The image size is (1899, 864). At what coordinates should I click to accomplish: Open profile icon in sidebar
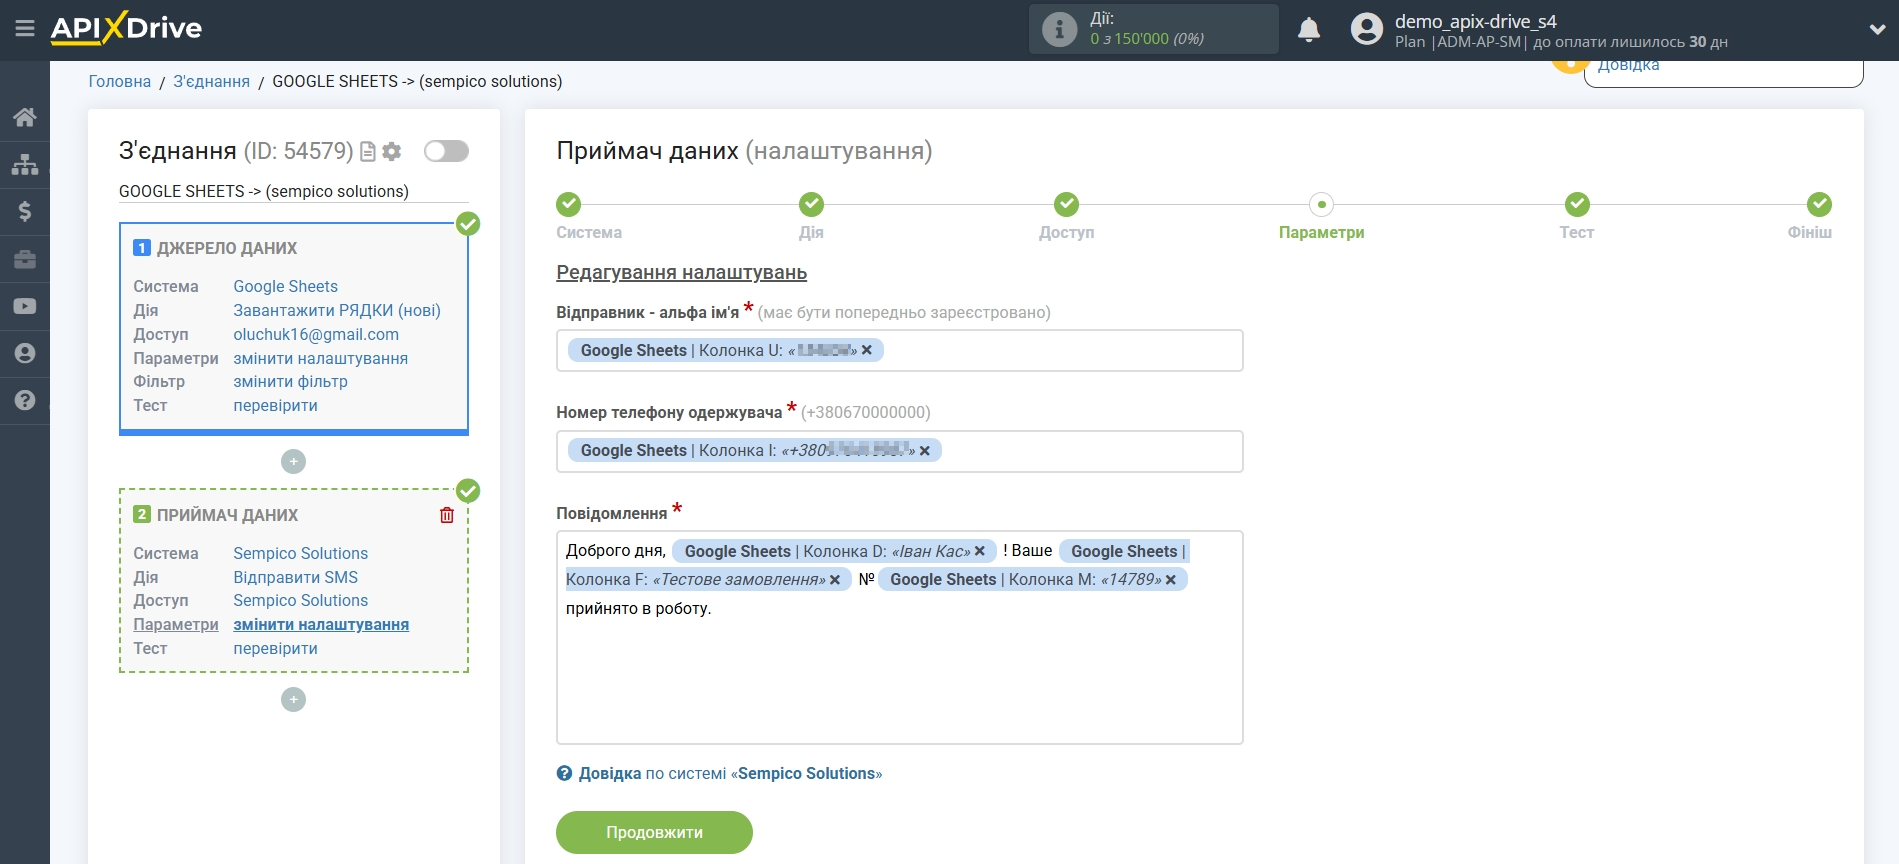coord(25,353)
